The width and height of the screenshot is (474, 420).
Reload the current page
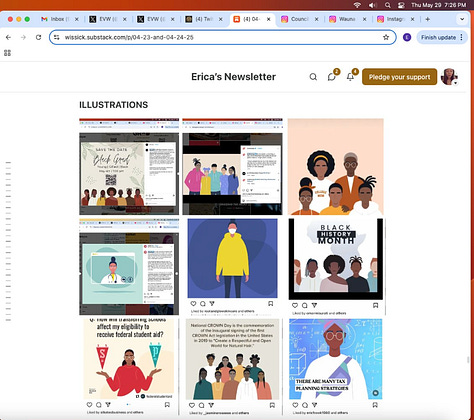(x=38, y=37)
